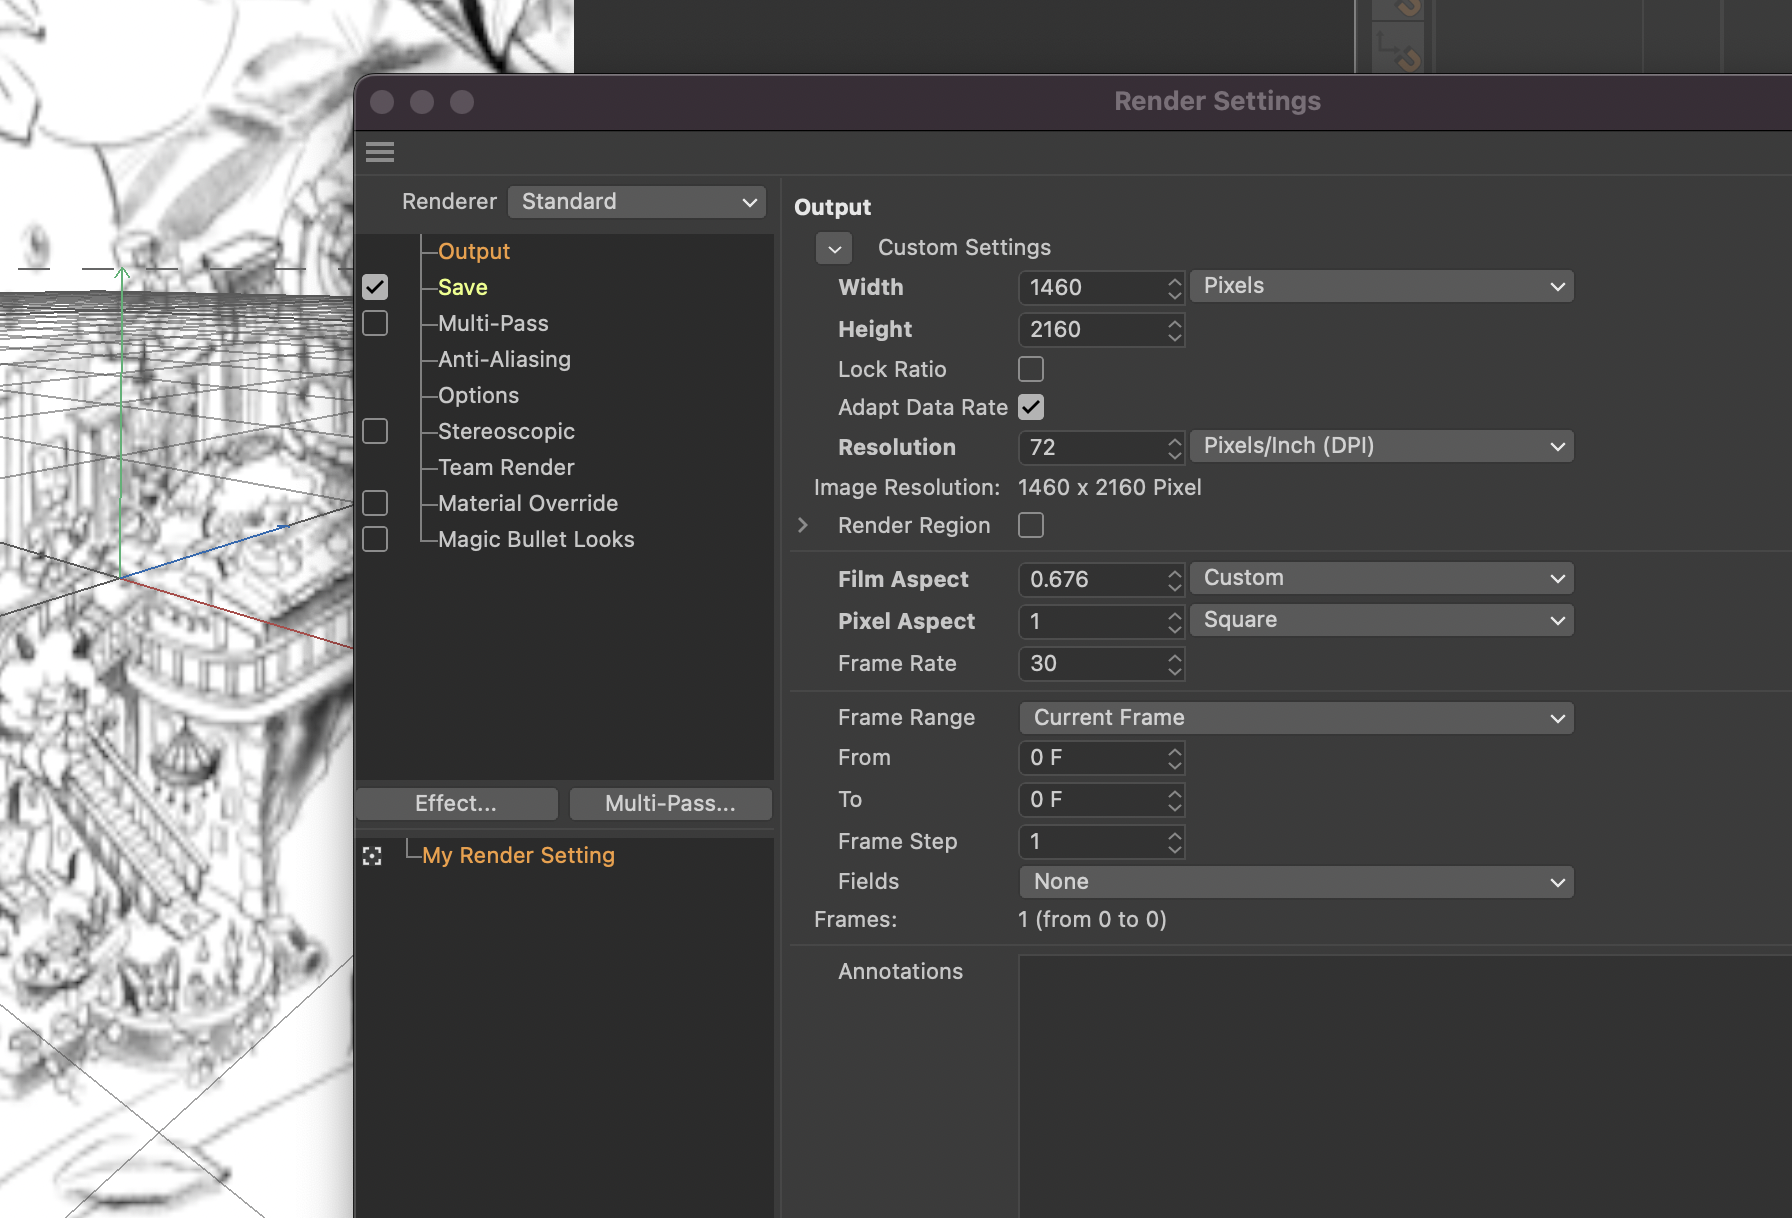This screenshot has width=1792, height=1218.
Task: Enable the Stereoscopic checkbox
Action: coord(375,431)
